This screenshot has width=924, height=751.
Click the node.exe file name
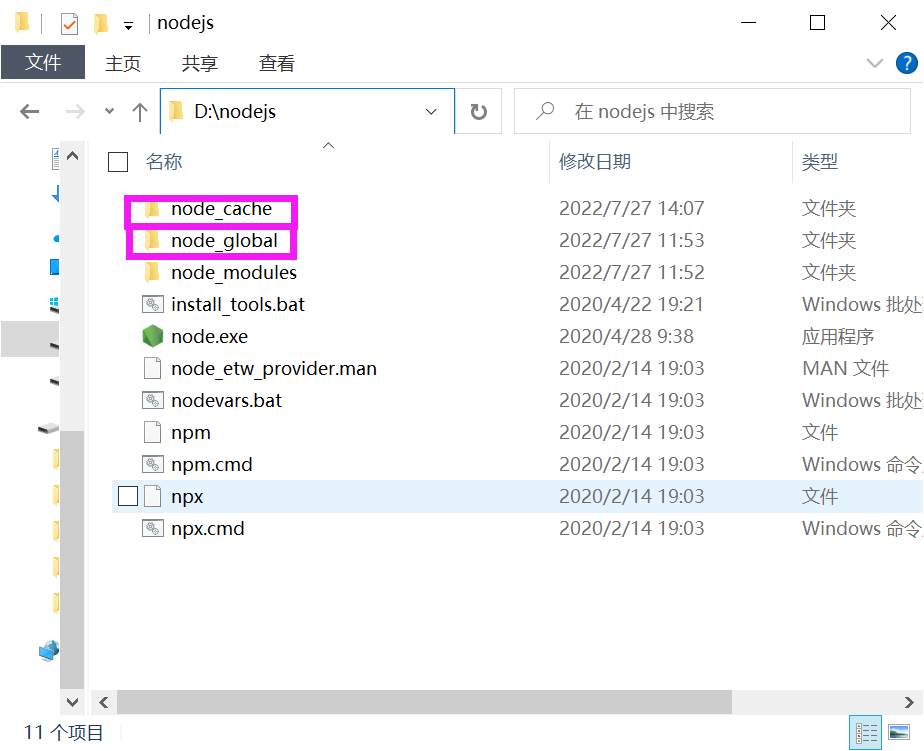coord(209,337)
